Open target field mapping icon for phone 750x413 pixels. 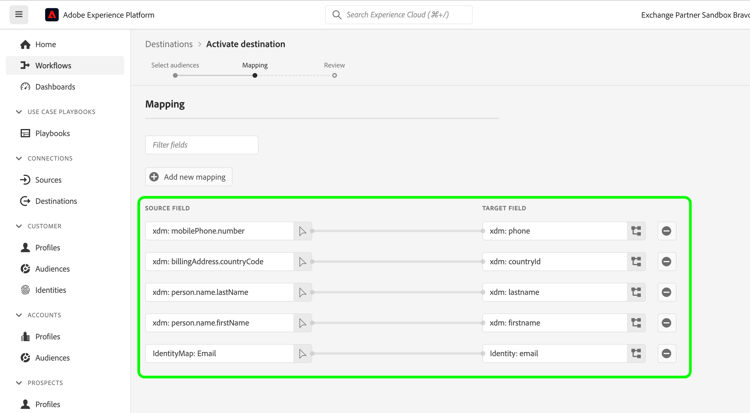[x=636, y=231]
